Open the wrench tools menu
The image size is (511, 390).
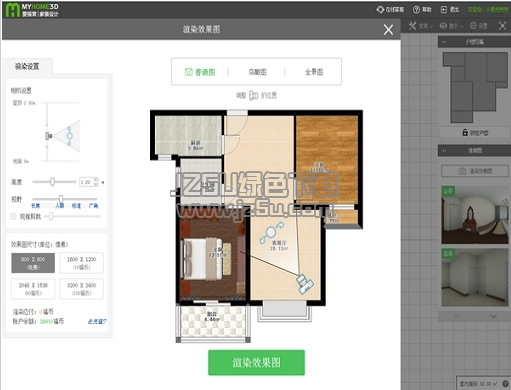point(412,26)
